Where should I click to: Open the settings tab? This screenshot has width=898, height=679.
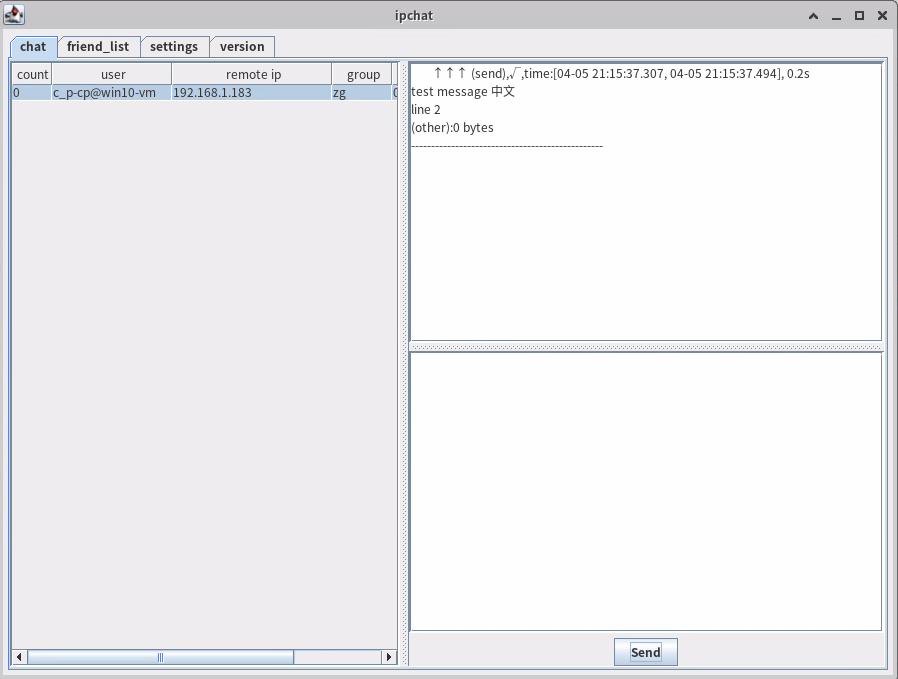174,47
